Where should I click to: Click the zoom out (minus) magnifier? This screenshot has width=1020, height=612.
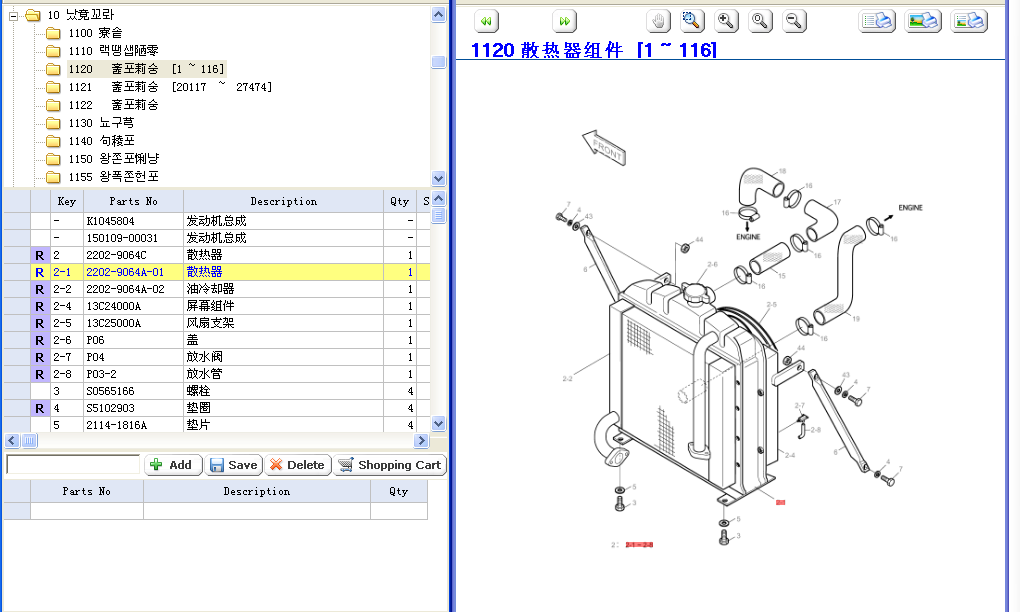pos(794,21)
